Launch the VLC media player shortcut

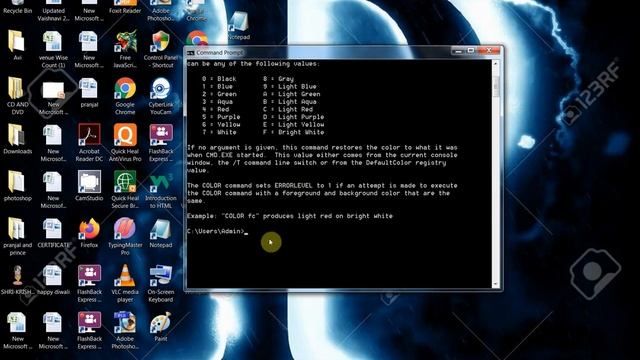pos(125,284)
